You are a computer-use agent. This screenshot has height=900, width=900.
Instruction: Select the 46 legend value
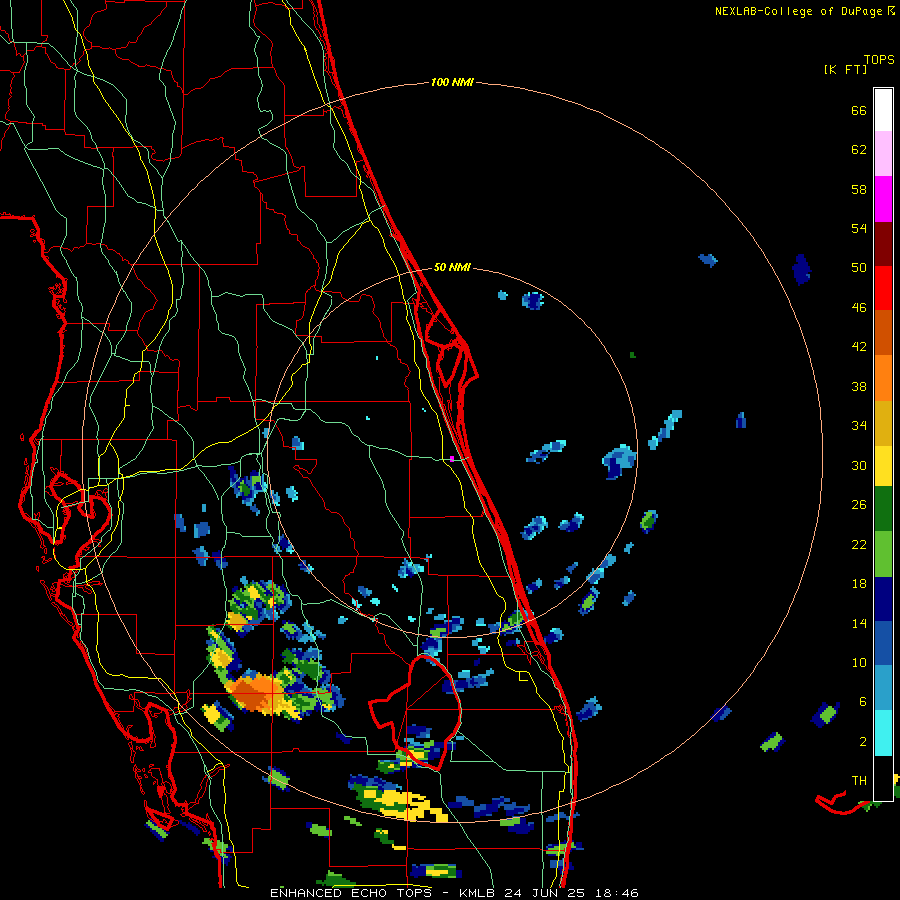pos(859,308)
